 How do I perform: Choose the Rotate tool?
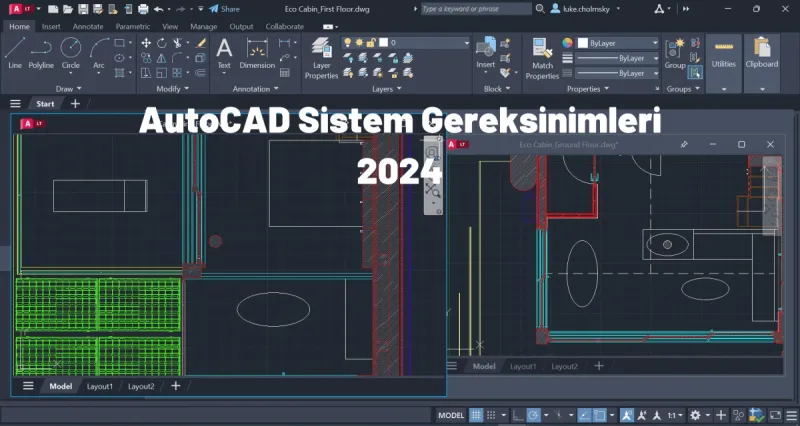coord(162,43)
